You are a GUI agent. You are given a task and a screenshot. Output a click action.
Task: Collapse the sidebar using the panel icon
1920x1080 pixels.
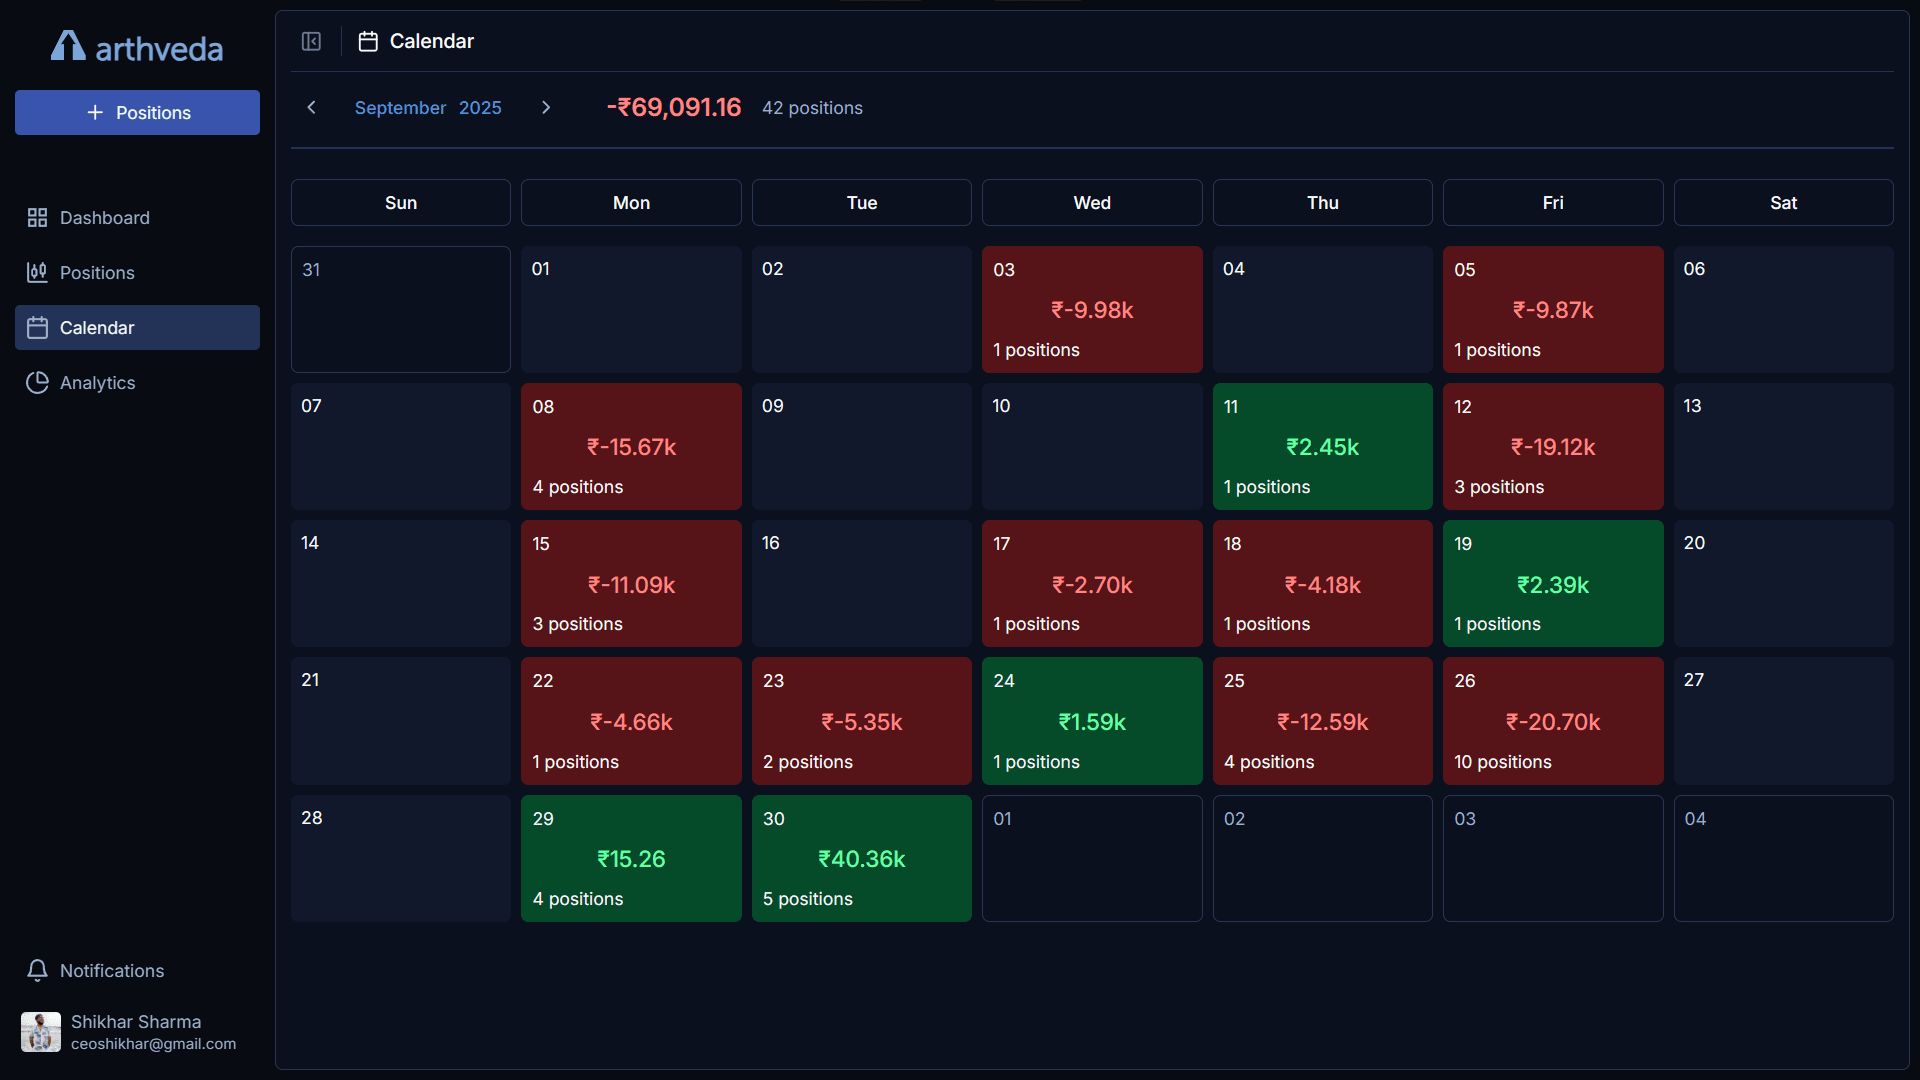coord(311,41)
